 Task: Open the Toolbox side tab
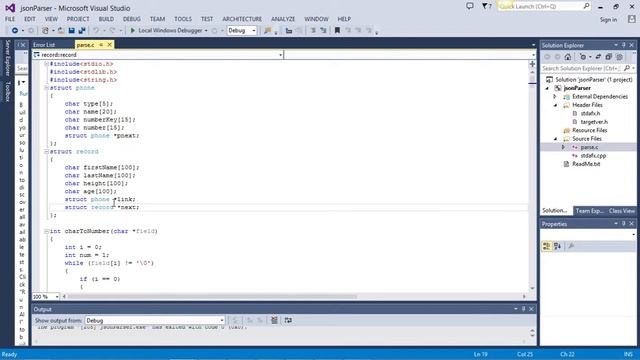[x=7, y=91]
